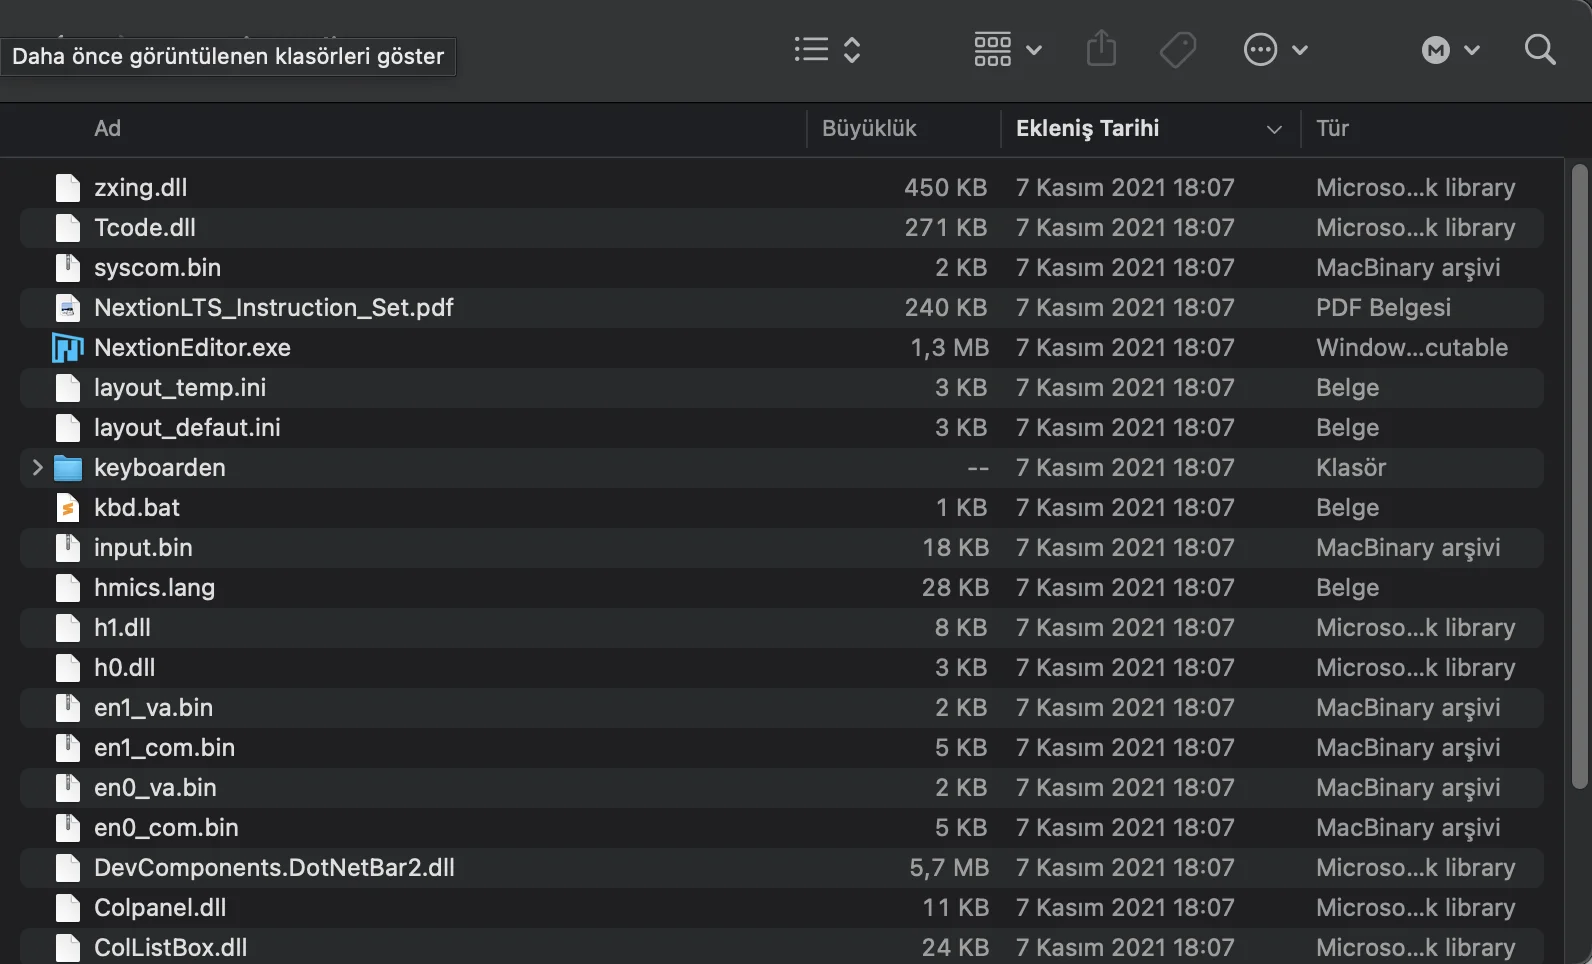The height and width of the screenshot is (964, 1592).
Task: Click the Klasör type cell
Action: 1350,467
